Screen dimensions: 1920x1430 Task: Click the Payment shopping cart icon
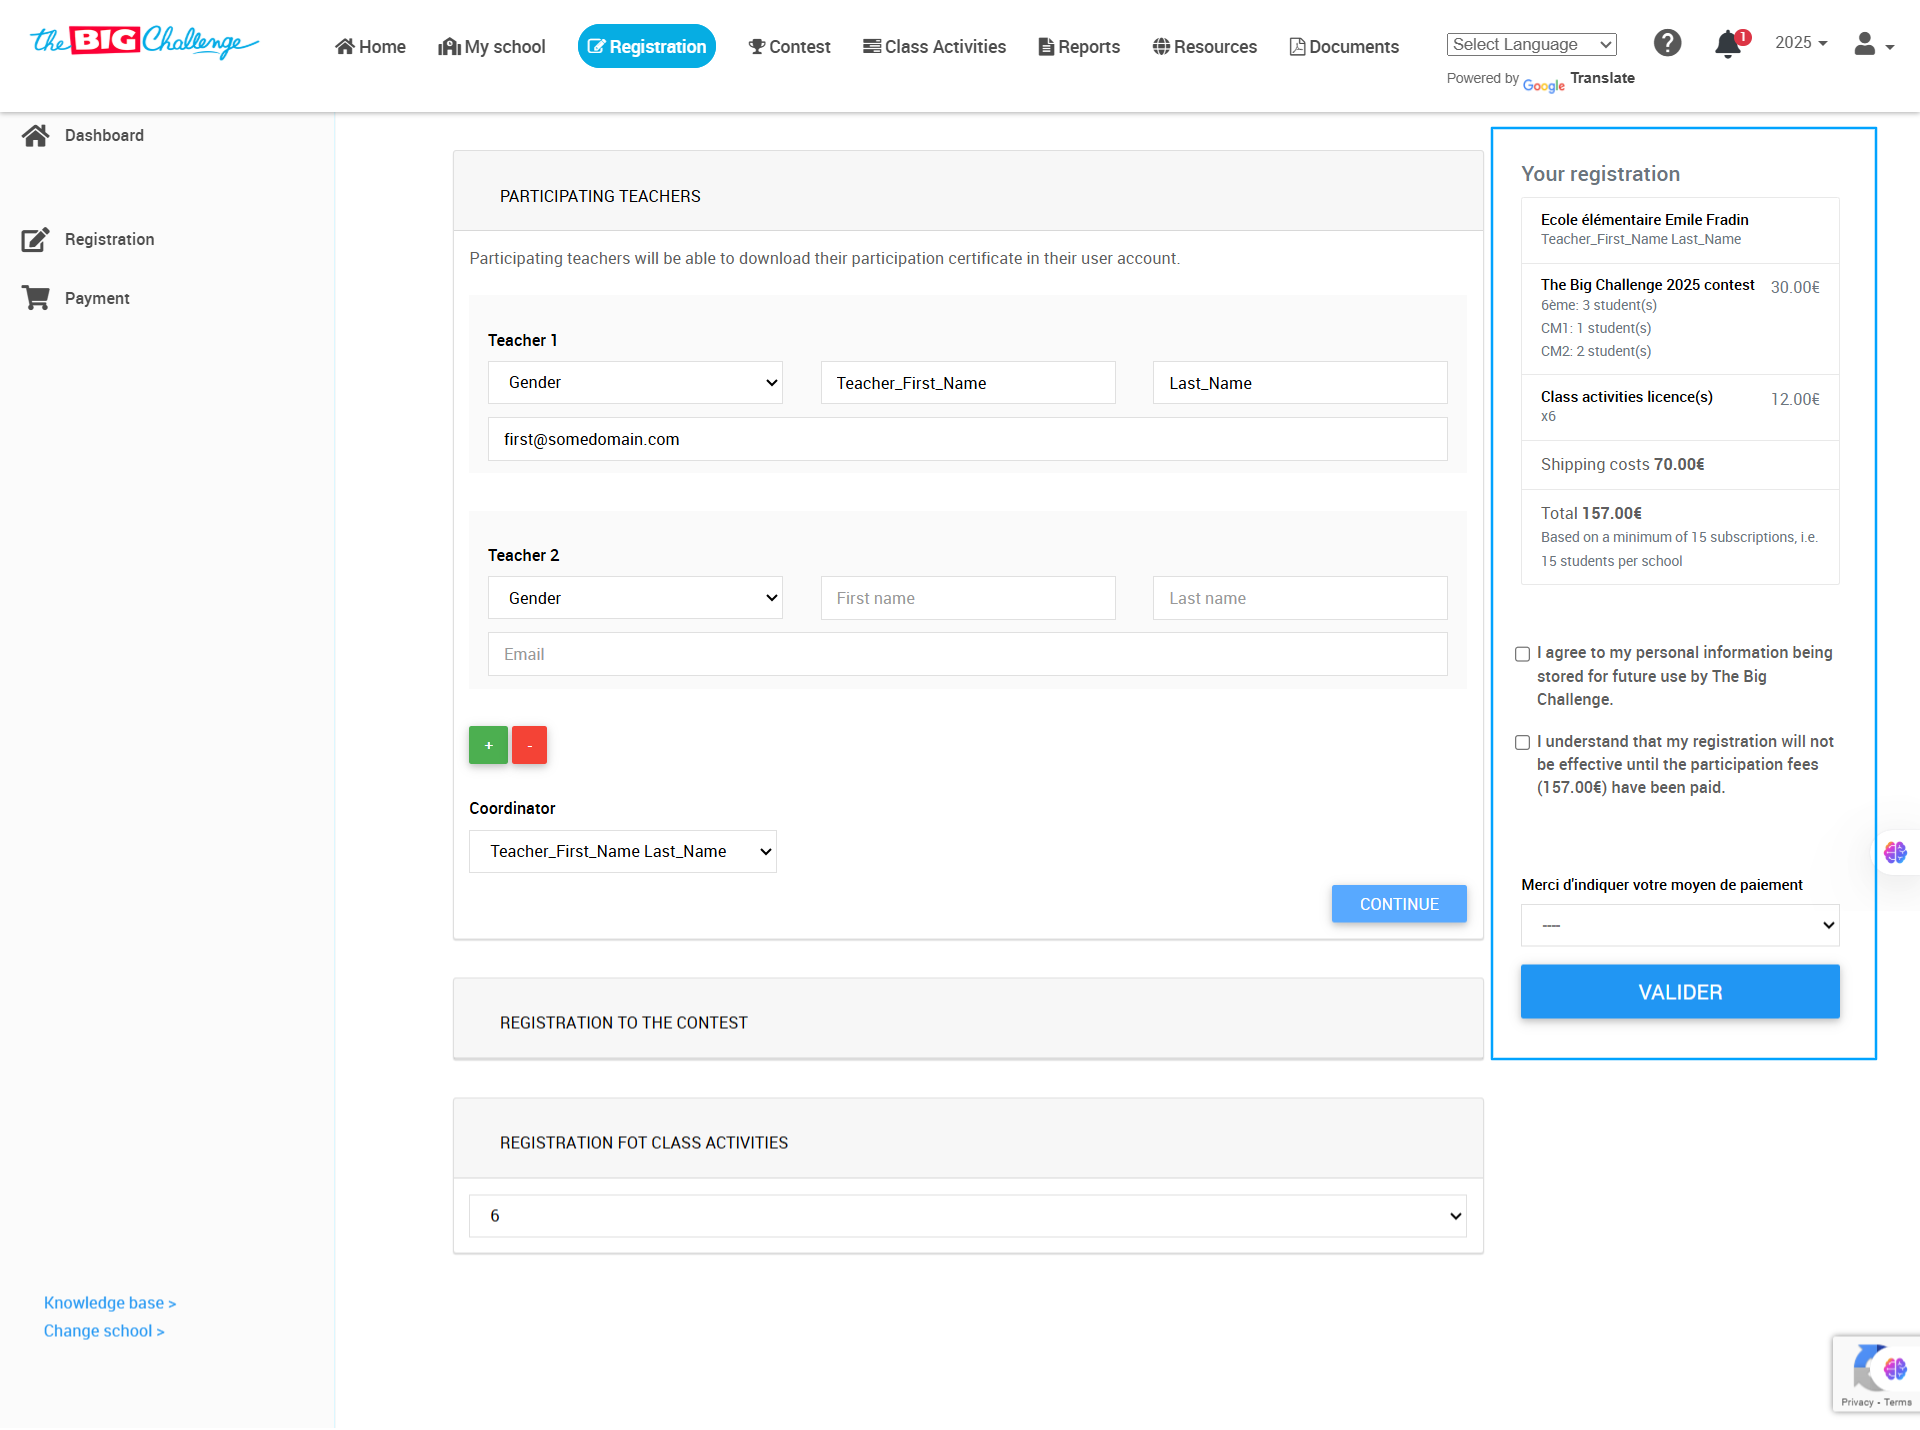point(36,298)
